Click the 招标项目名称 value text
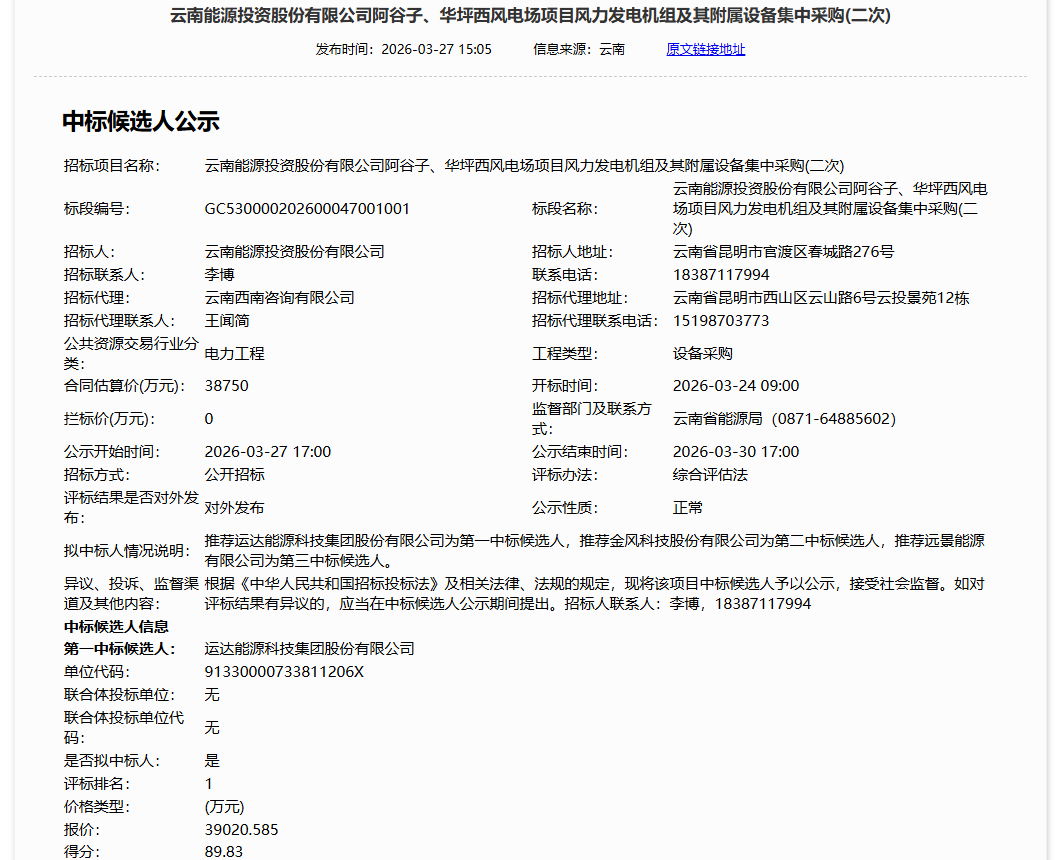This screenshot has width=1064, height=860. coord(524,166)
